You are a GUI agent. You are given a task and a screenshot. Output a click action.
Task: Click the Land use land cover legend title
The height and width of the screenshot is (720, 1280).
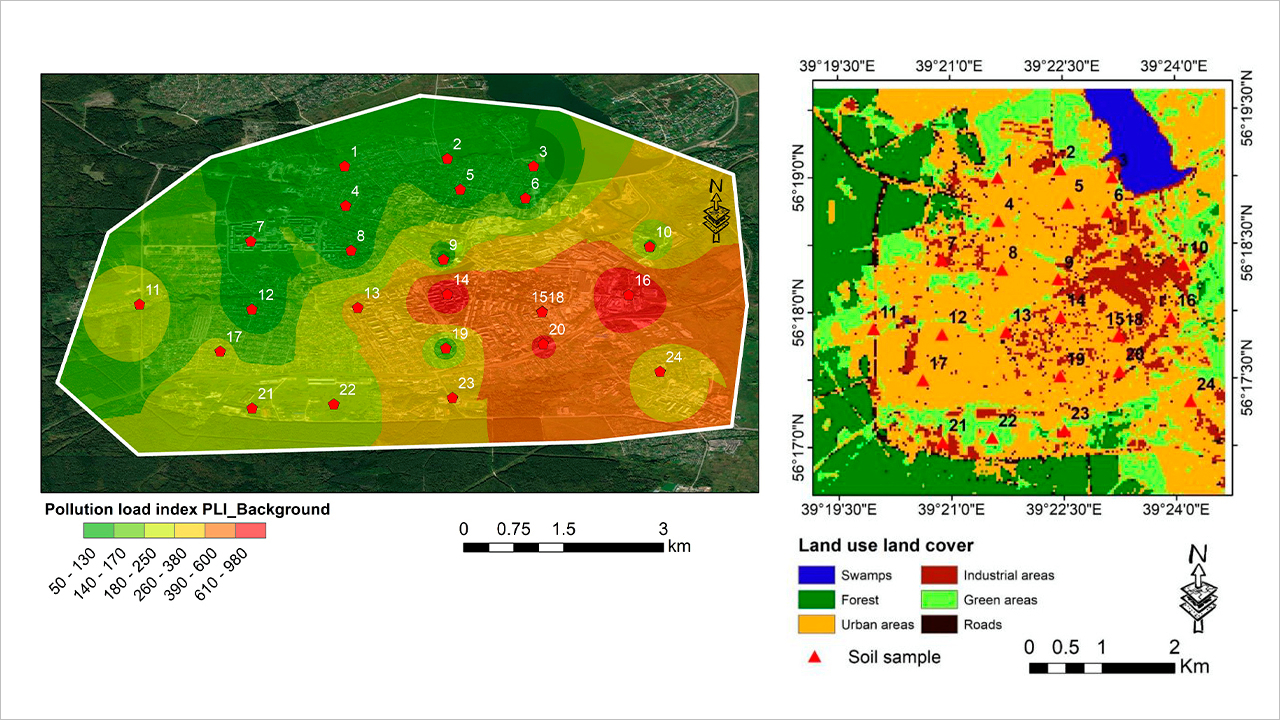point(885,546)
